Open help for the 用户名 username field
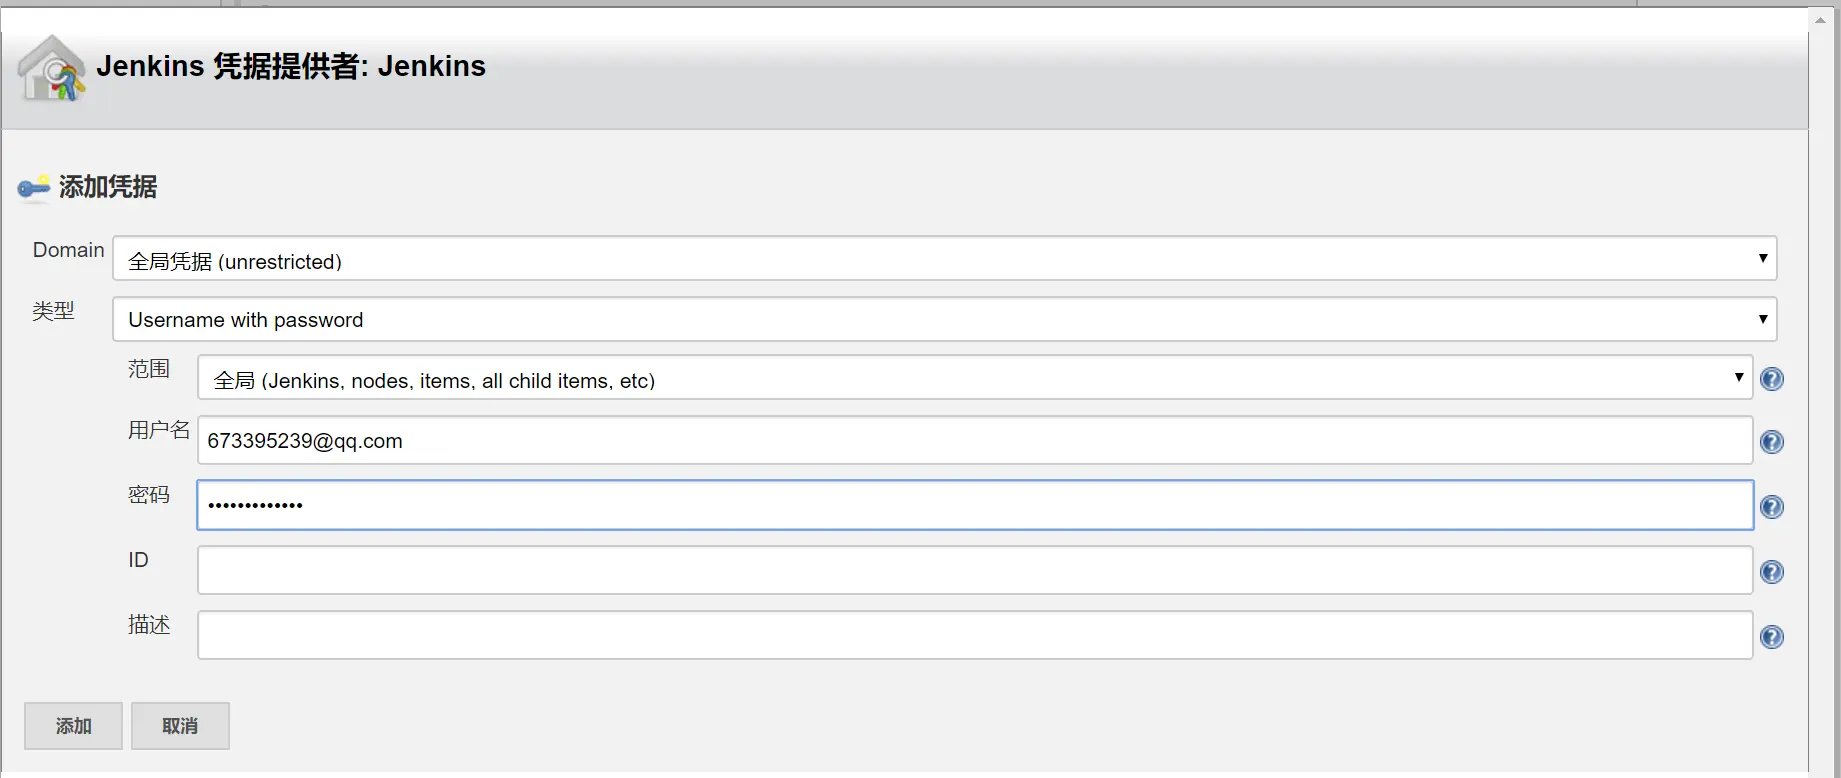The image size is (1841, 778). (1771, 442)
